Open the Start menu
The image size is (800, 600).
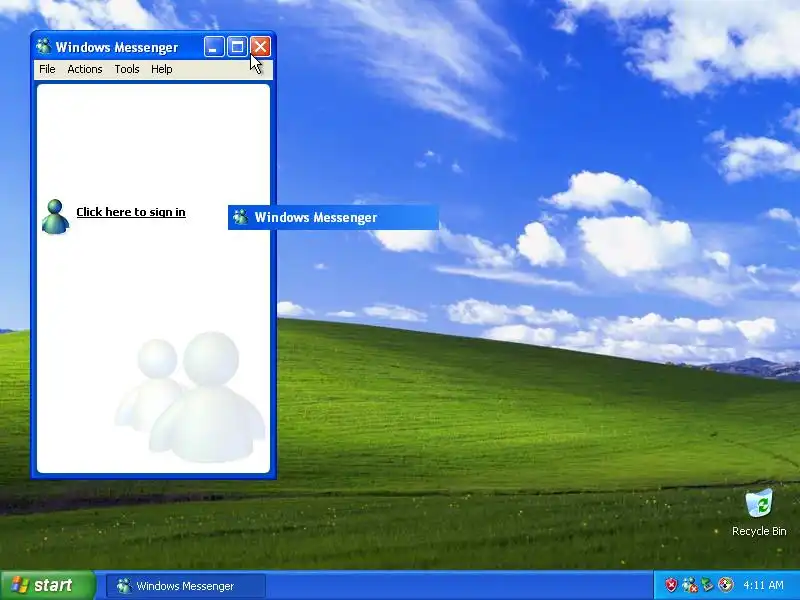(47, 585)
